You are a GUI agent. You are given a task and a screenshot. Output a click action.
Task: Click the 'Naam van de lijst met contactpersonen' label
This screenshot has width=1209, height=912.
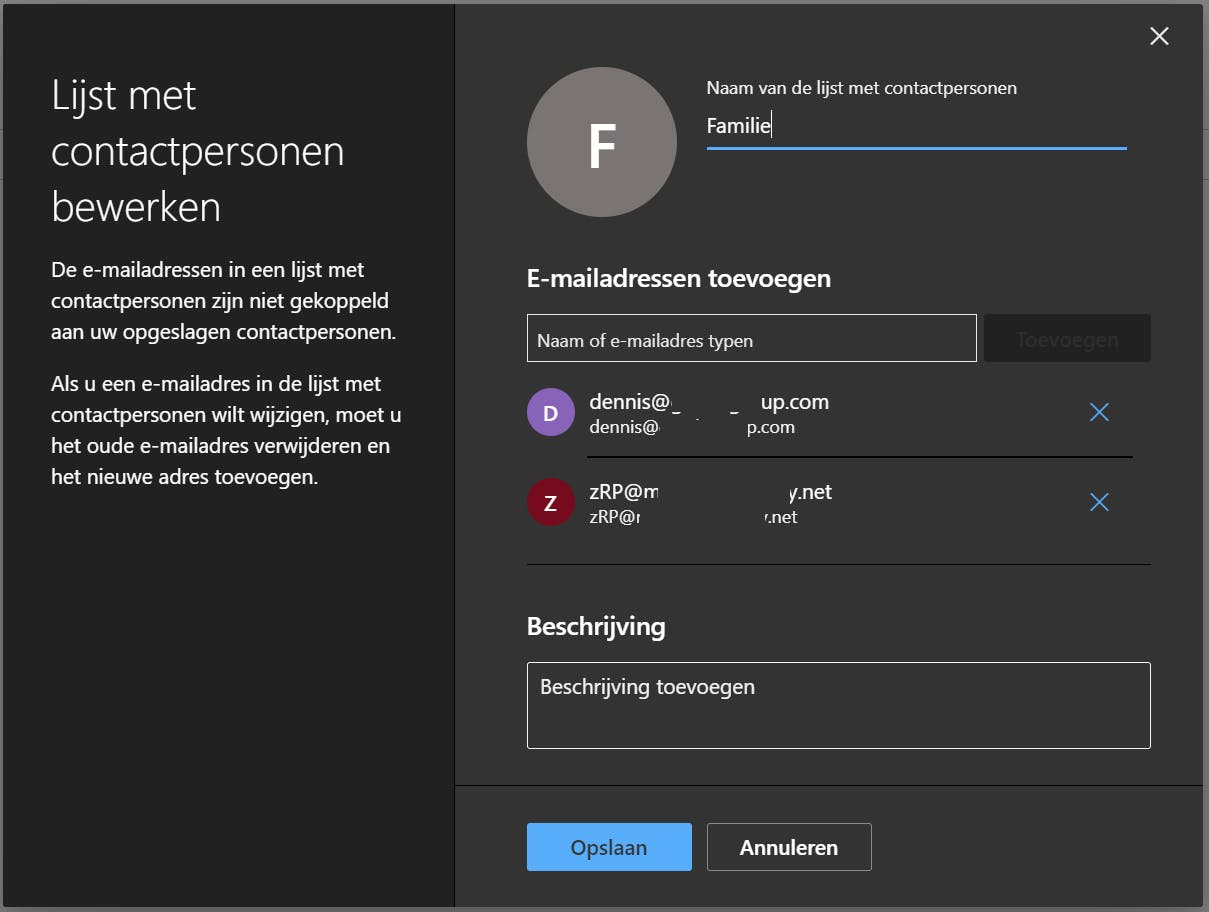[x=861, y=88]
